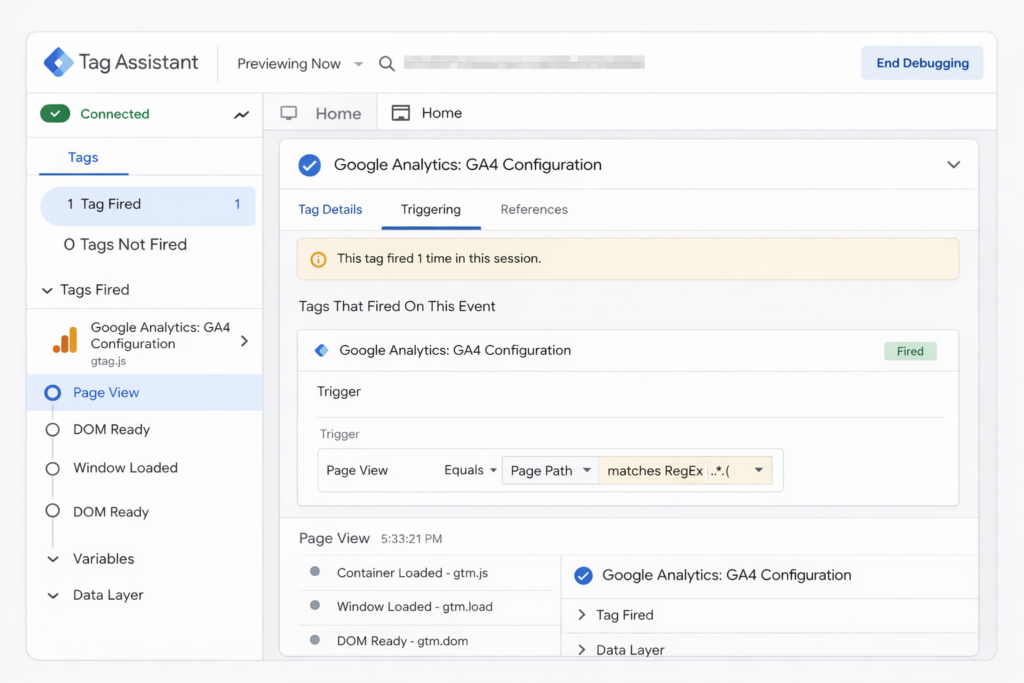Click the Window Loaded - gtm.load event

point(415,607)
